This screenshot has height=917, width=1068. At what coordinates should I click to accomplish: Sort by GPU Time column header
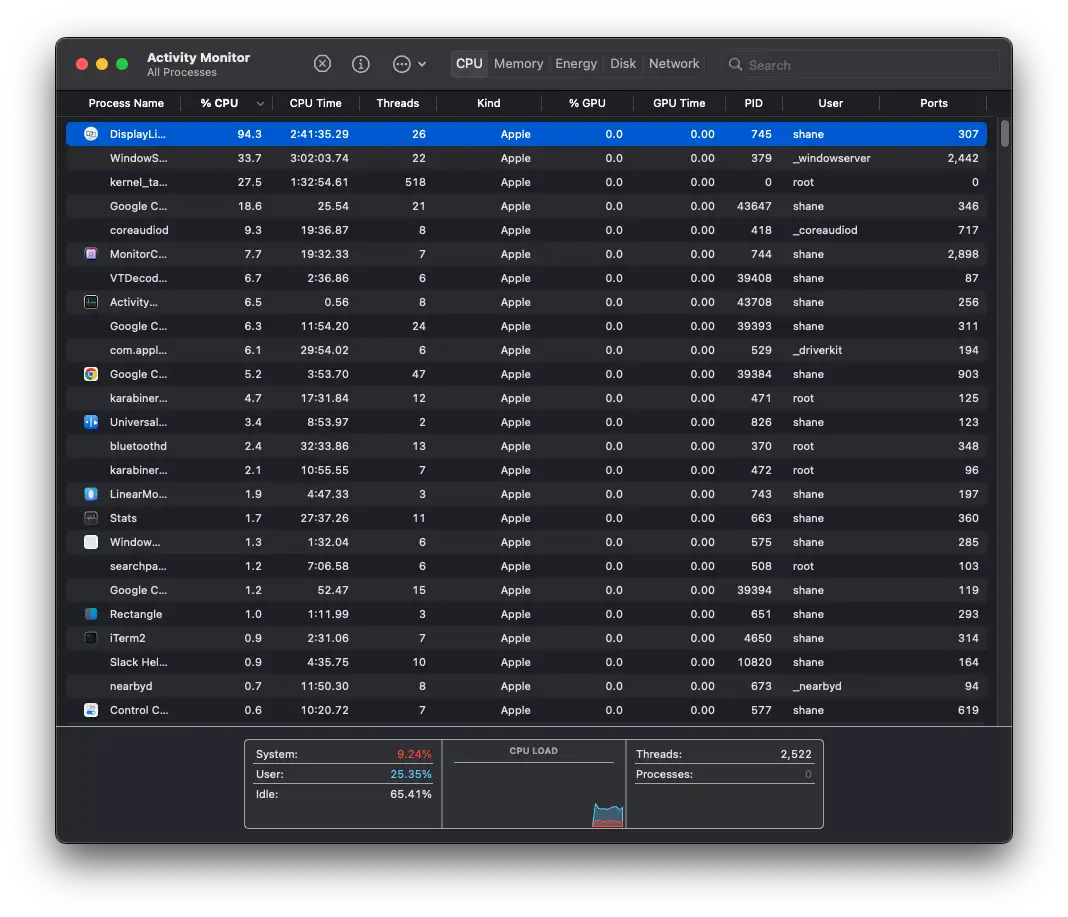tap(679, 103)
